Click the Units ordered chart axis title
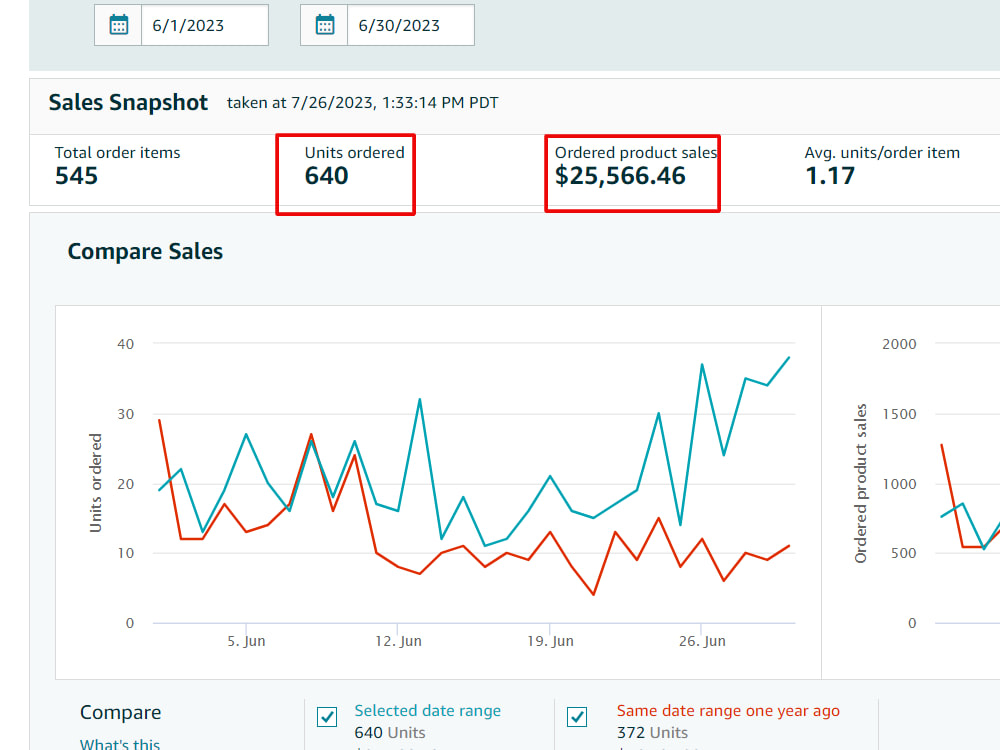 (x=95, y=483)
